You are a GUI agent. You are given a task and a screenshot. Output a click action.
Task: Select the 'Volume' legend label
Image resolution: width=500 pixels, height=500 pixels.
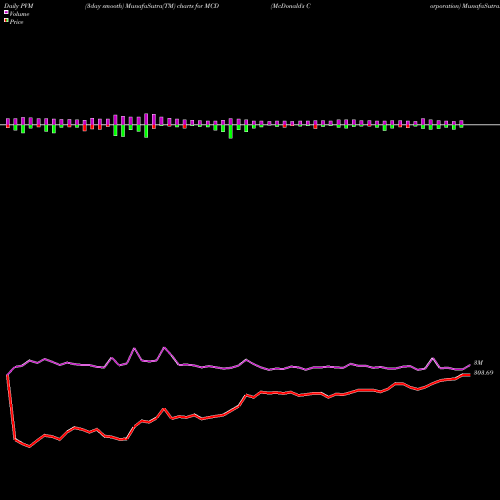pos(19,14)
